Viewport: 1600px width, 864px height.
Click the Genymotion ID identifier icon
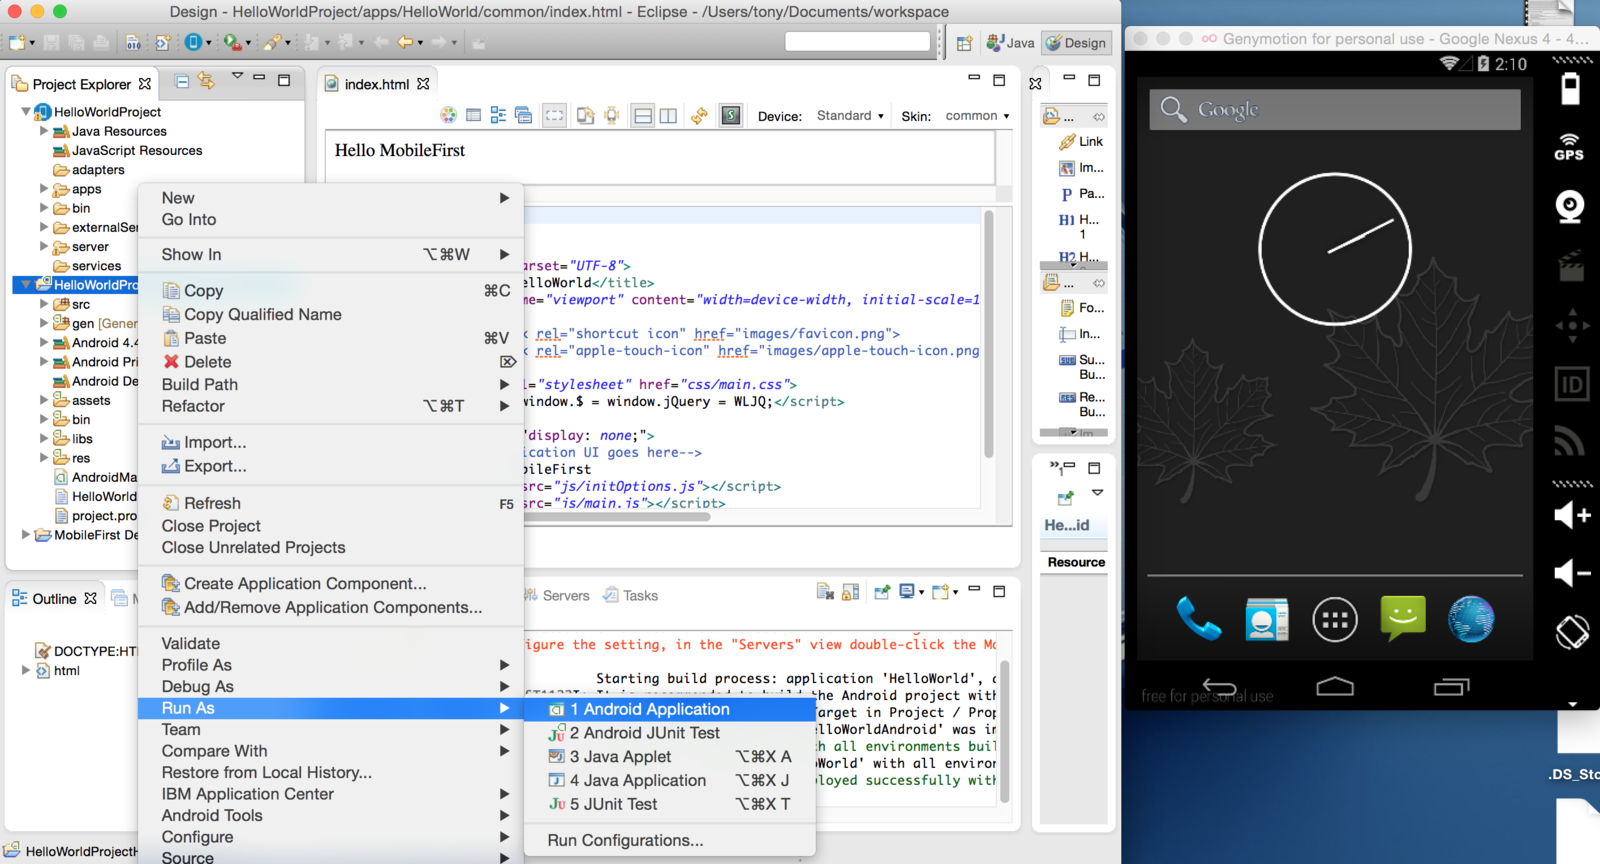click(1572, 384)
